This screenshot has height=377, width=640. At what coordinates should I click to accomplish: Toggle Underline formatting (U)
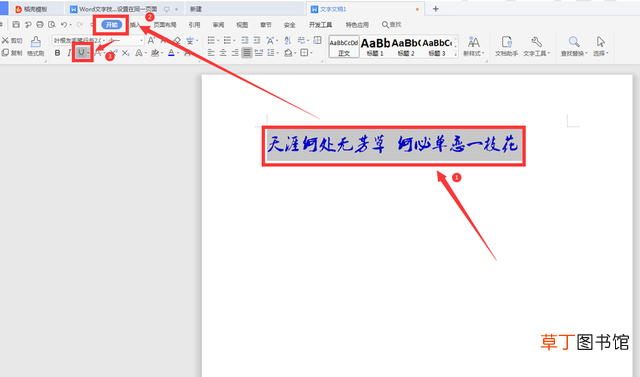pos(81,53)
